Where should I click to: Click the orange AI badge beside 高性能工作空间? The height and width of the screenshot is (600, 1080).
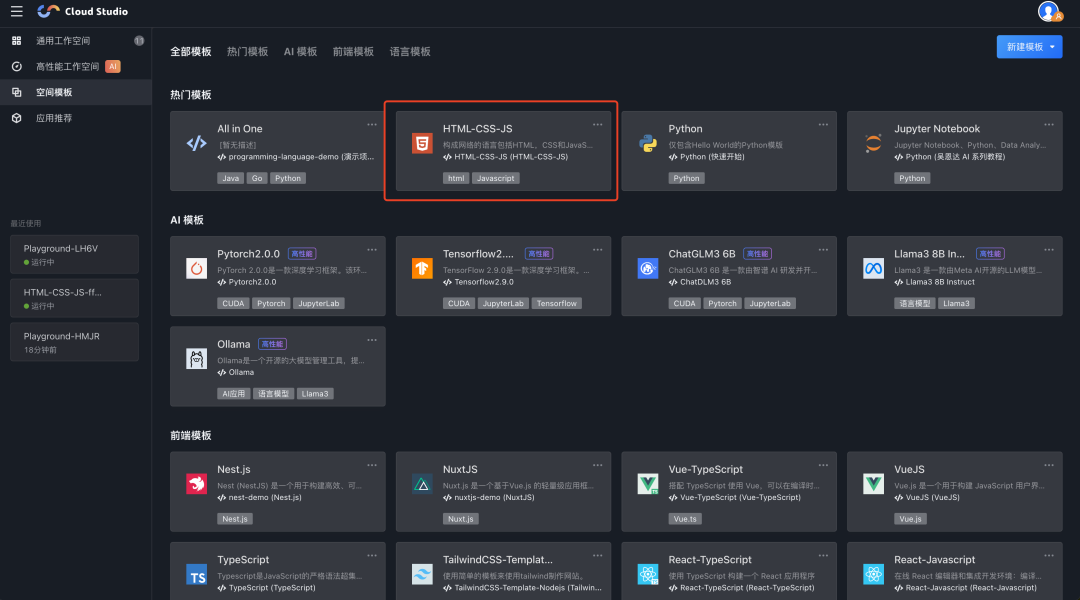[x=113, y=66]
